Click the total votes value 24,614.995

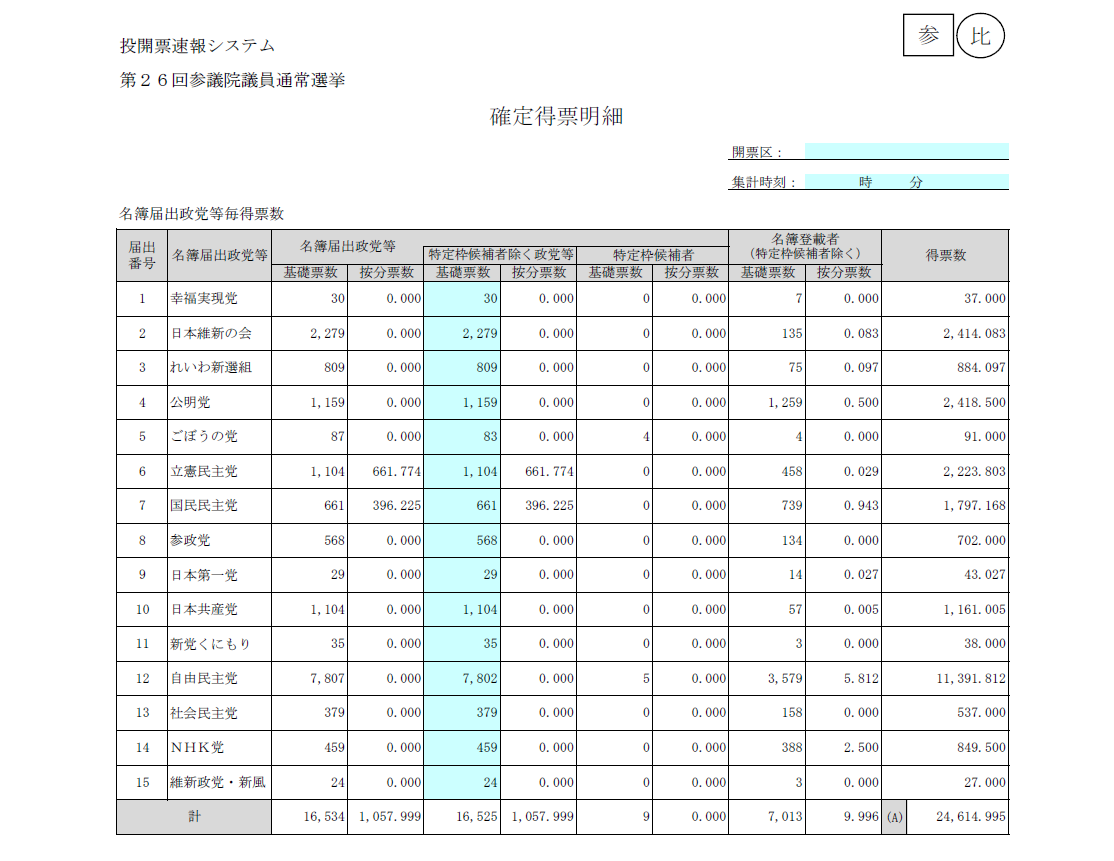pos(970,817)
